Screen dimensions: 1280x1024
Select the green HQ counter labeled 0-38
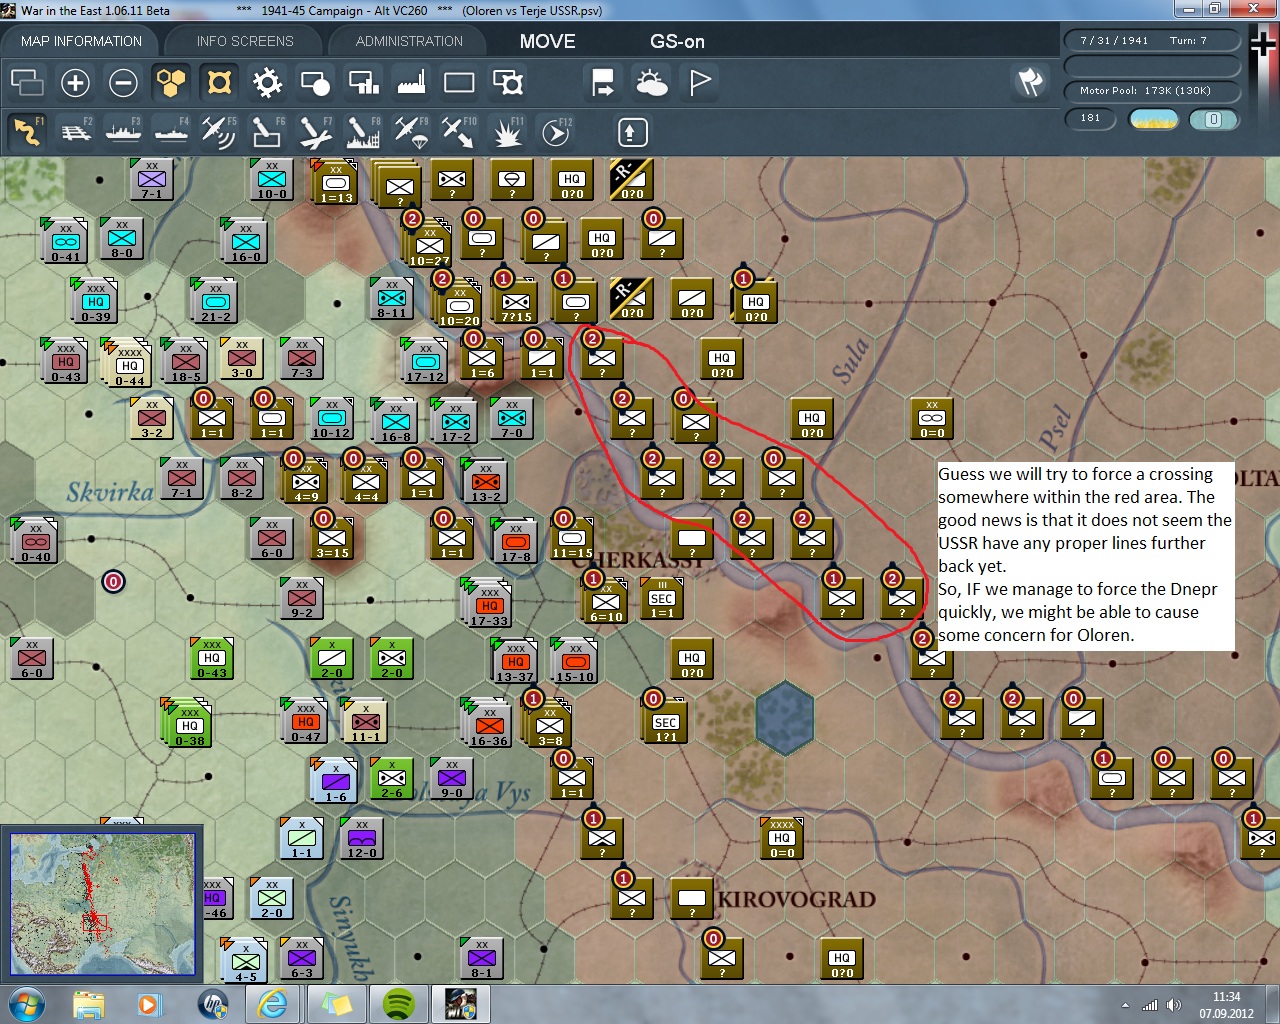pos(187,724)
